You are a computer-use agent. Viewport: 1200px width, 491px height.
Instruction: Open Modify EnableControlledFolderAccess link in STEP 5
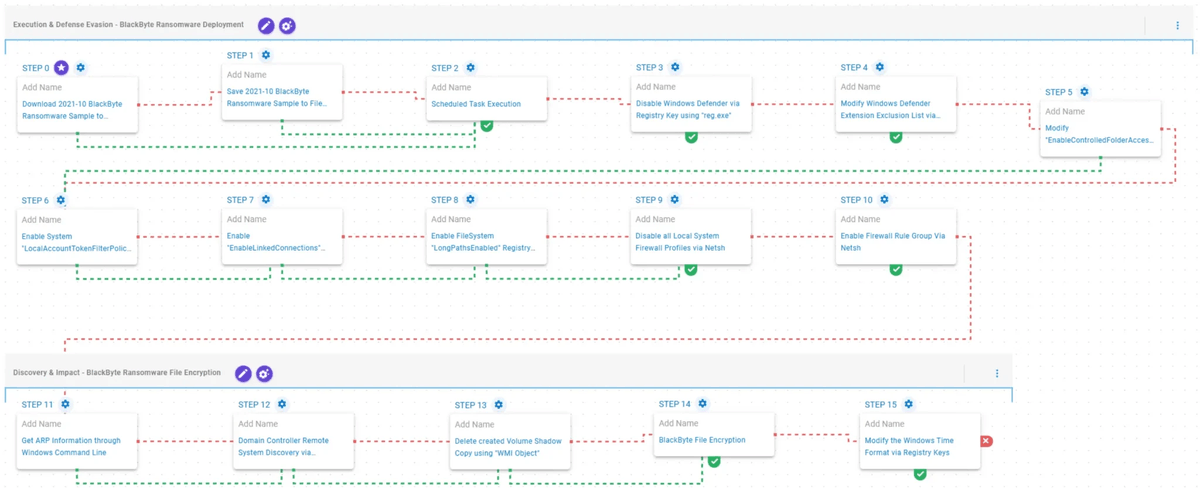pos(1099,134)
